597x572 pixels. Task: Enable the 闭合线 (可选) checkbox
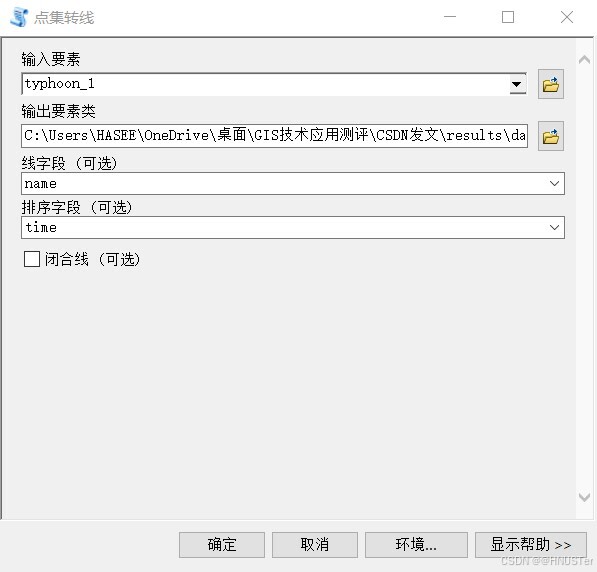[x=32, y=259]
